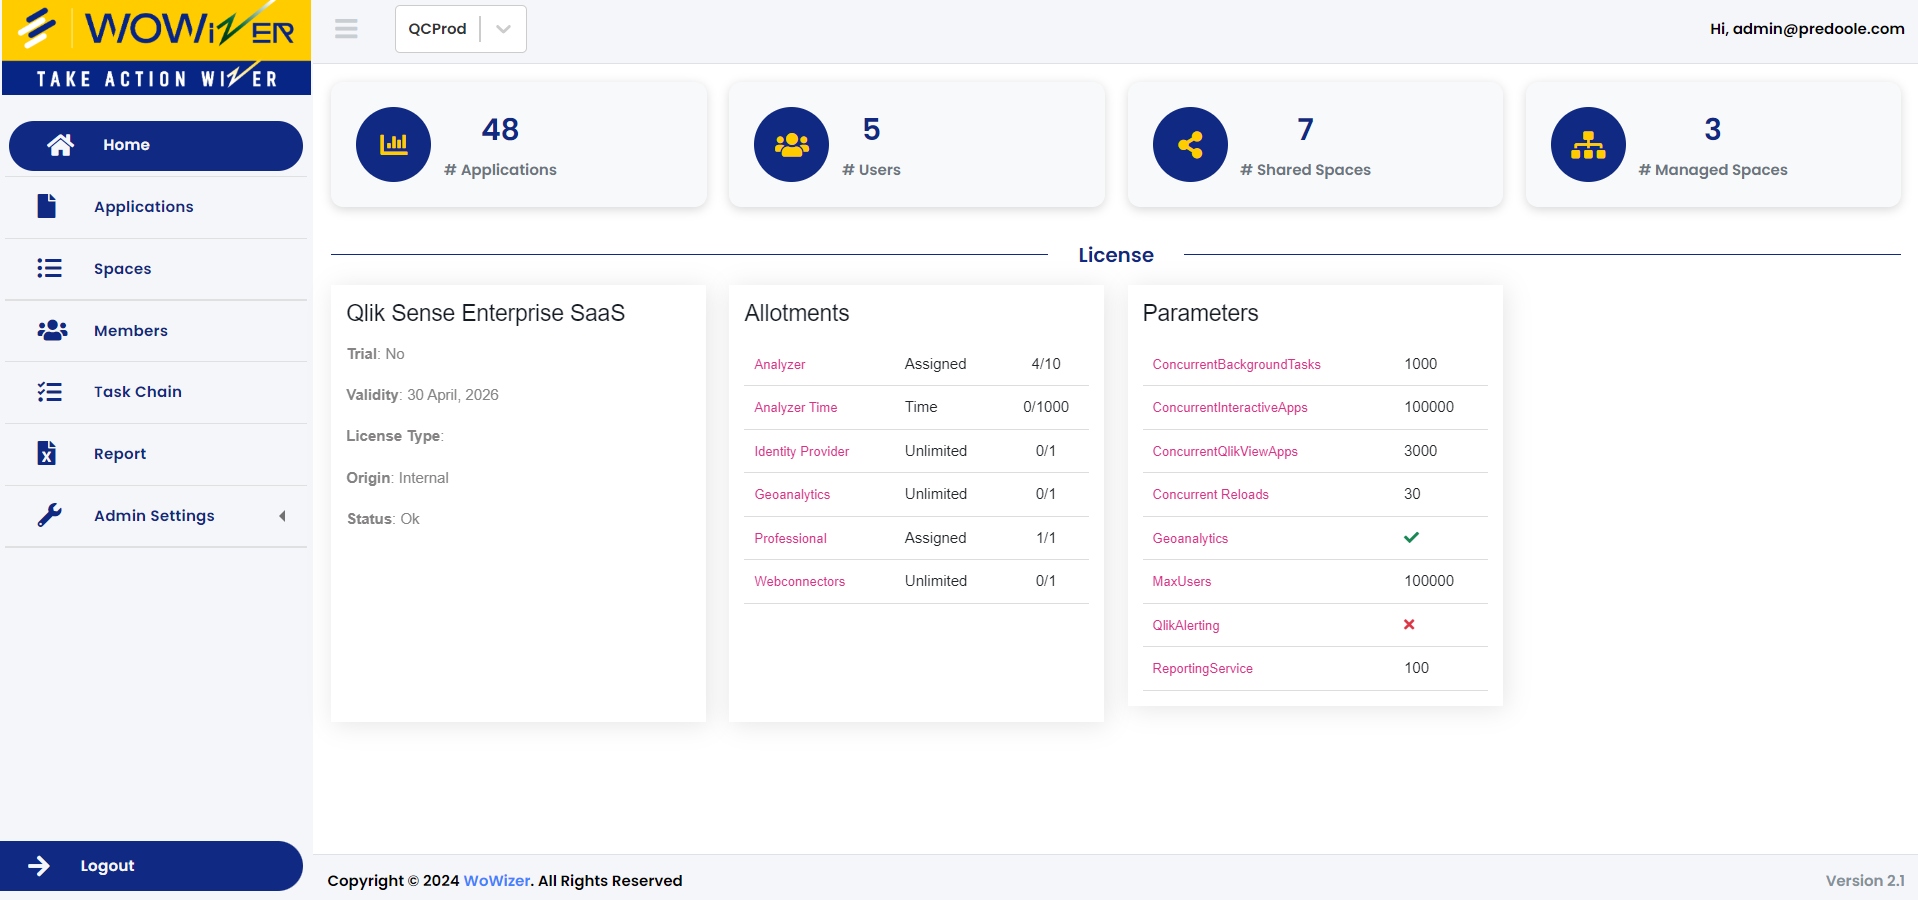The height and width of the screenshot is (900, 1918).
Task: Click the Logout arrow icon
Action: [x=39, y=866]
